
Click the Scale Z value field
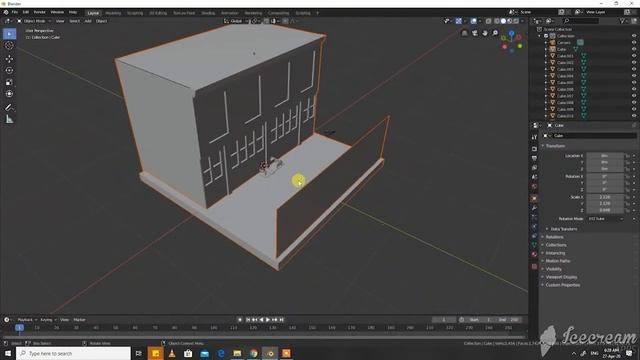[x=605, y=210]
